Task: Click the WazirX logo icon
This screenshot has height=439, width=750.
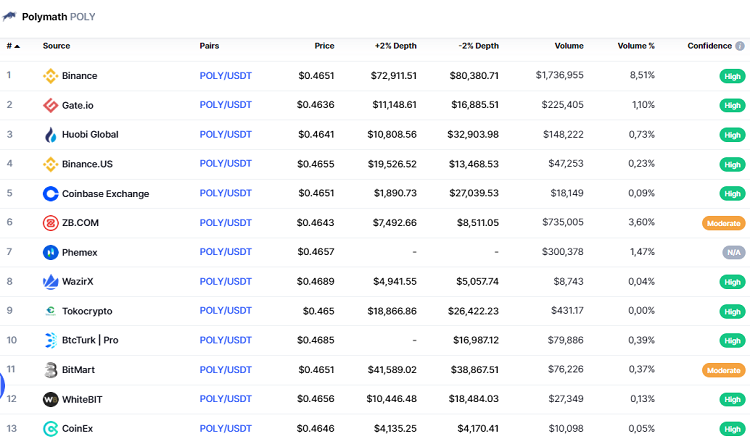Action: 51,282
